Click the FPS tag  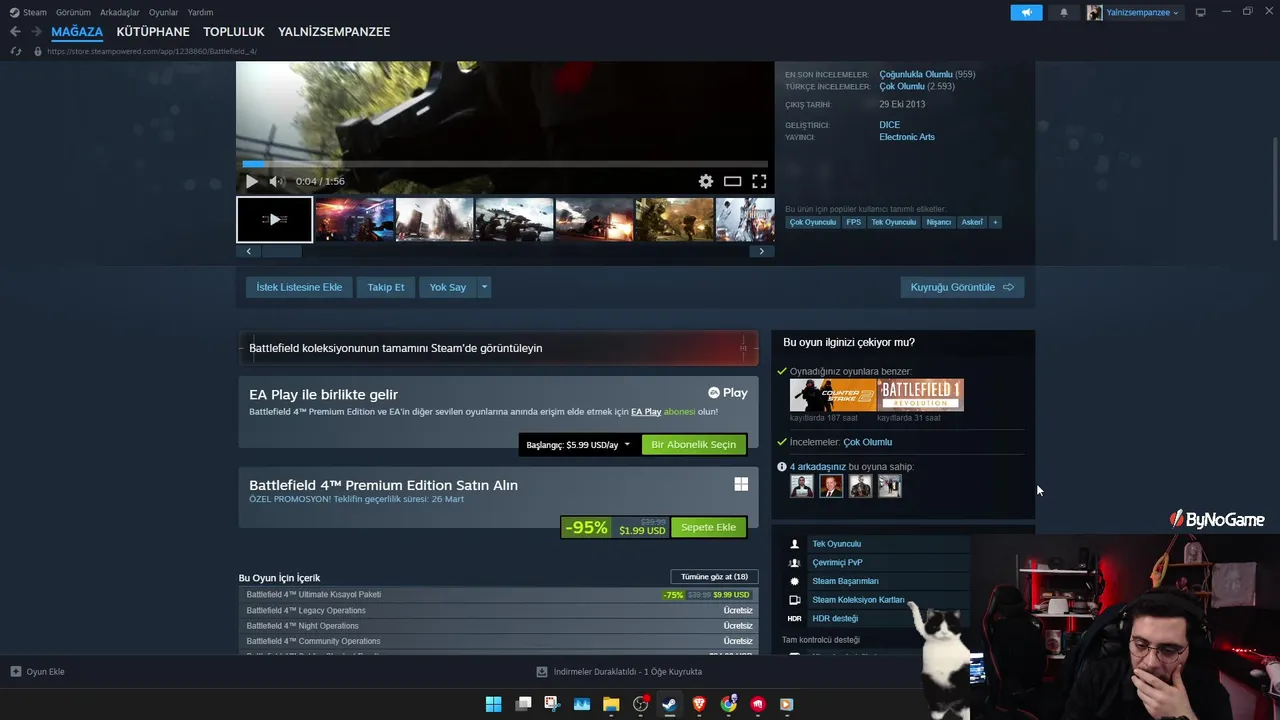pyautogui.click(x=853, y=222)
